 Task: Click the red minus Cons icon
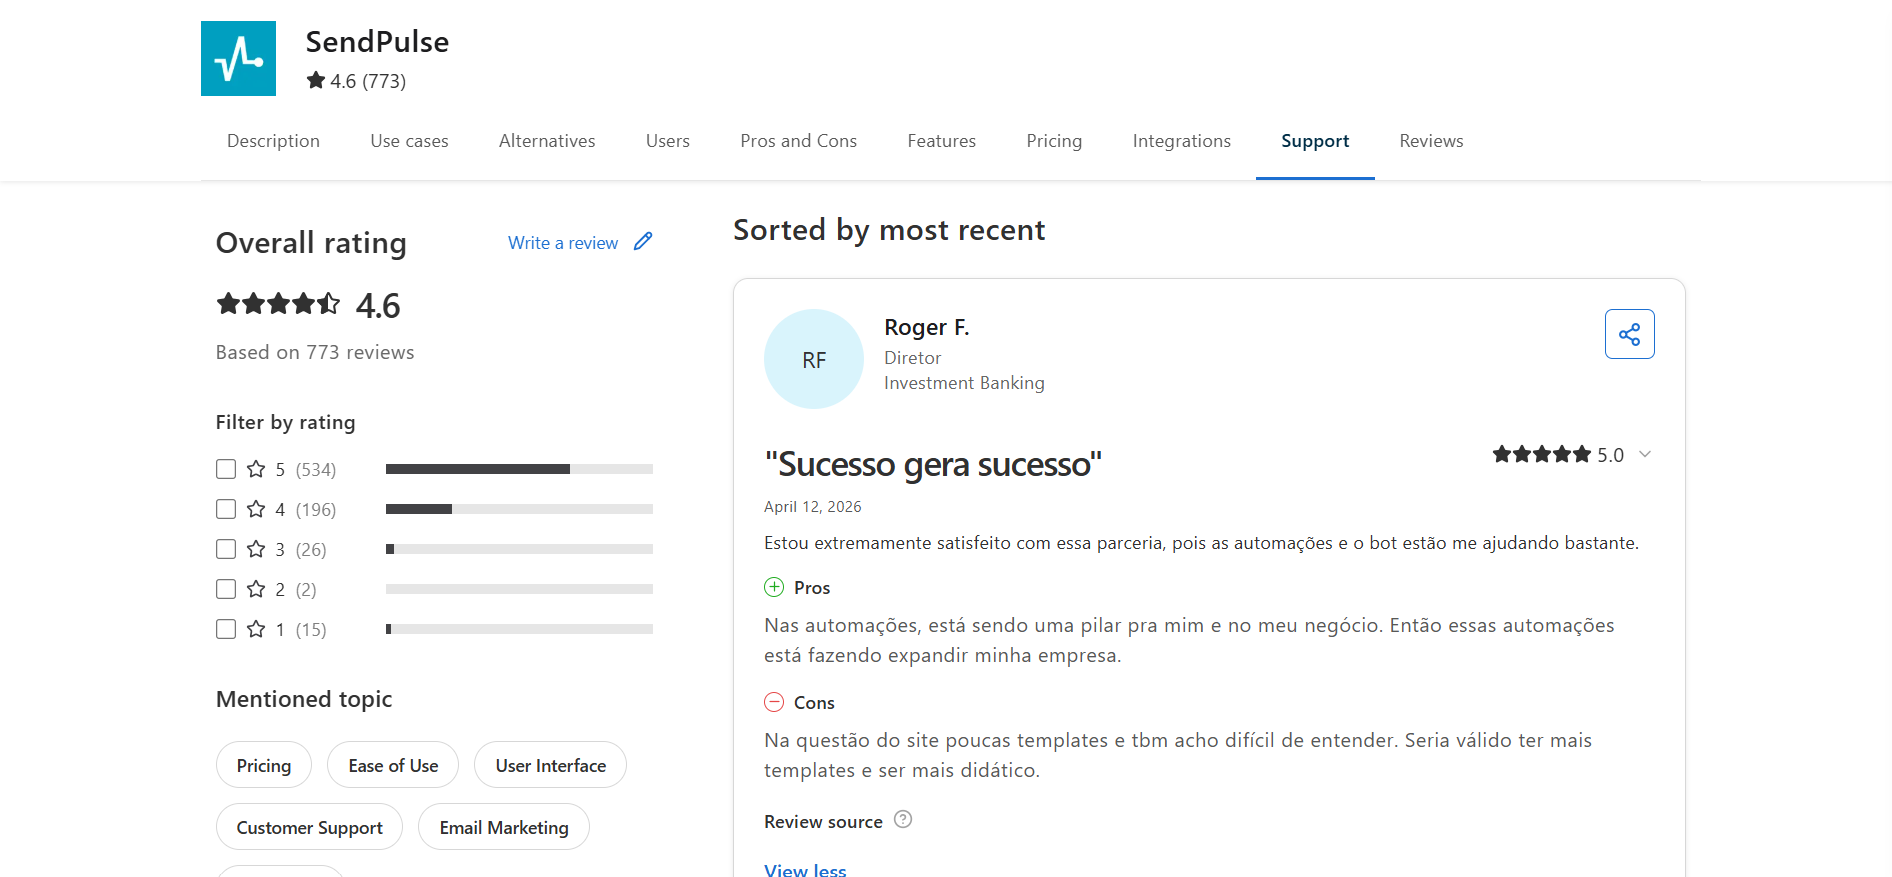(x=774, y=702)
